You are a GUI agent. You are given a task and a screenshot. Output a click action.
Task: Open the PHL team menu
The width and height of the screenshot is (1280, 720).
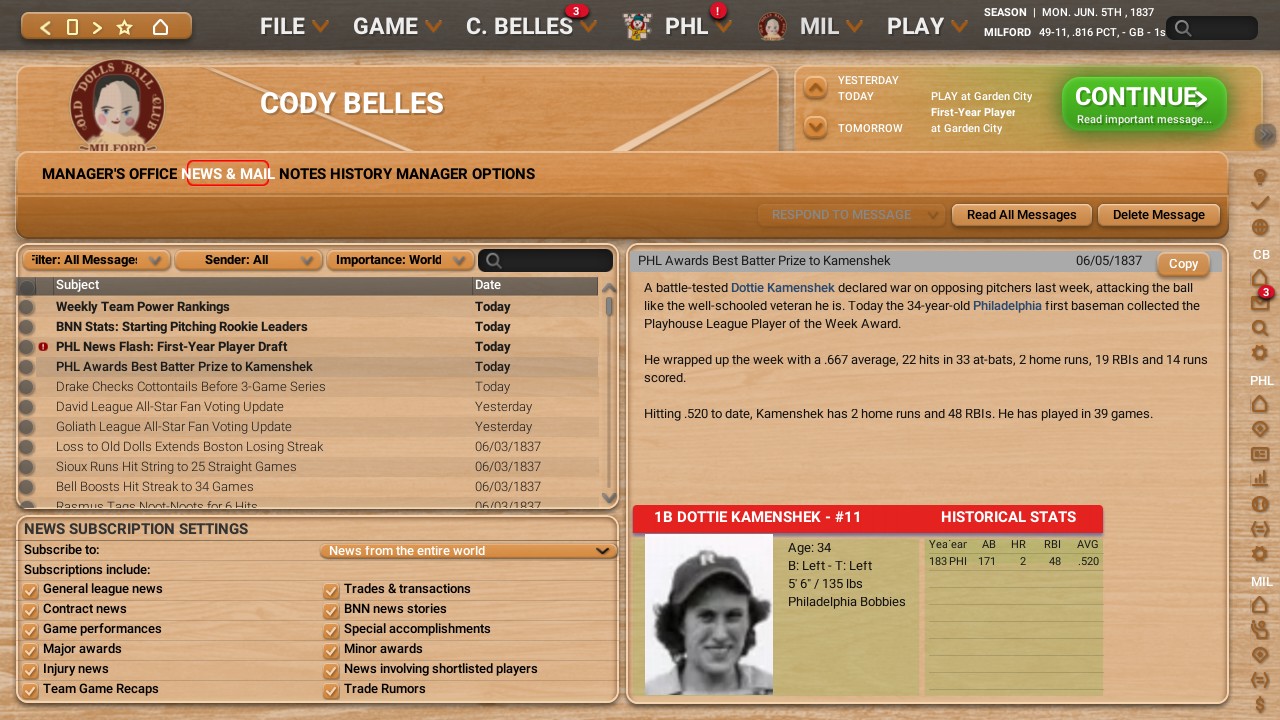click(x=698, y=26)
